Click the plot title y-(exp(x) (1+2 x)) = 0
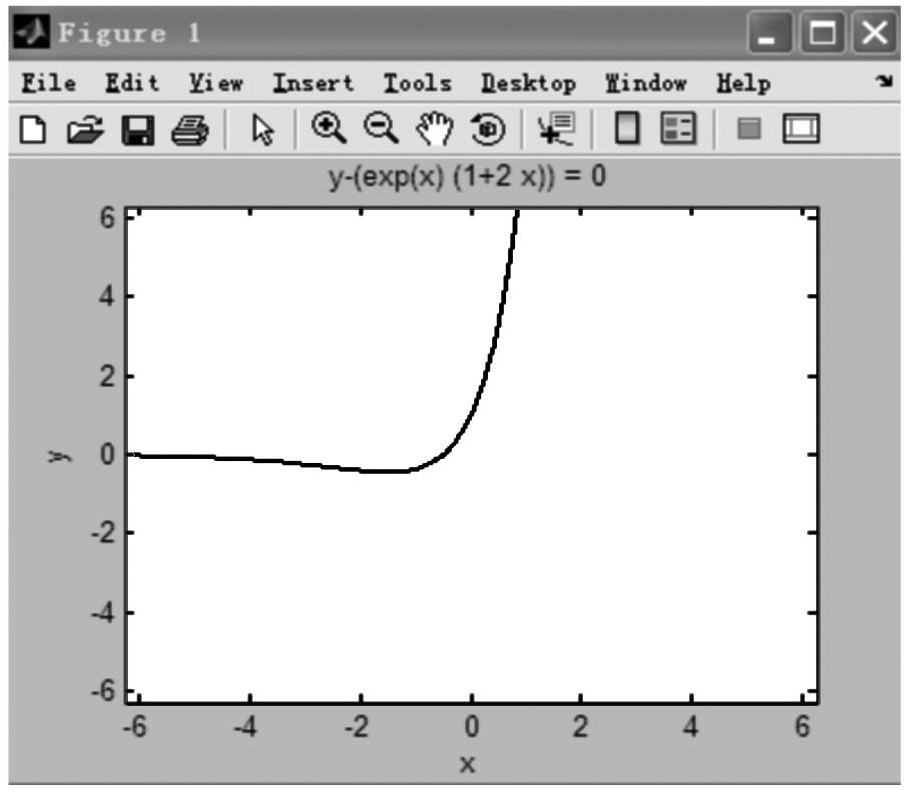 click(467, 176)
